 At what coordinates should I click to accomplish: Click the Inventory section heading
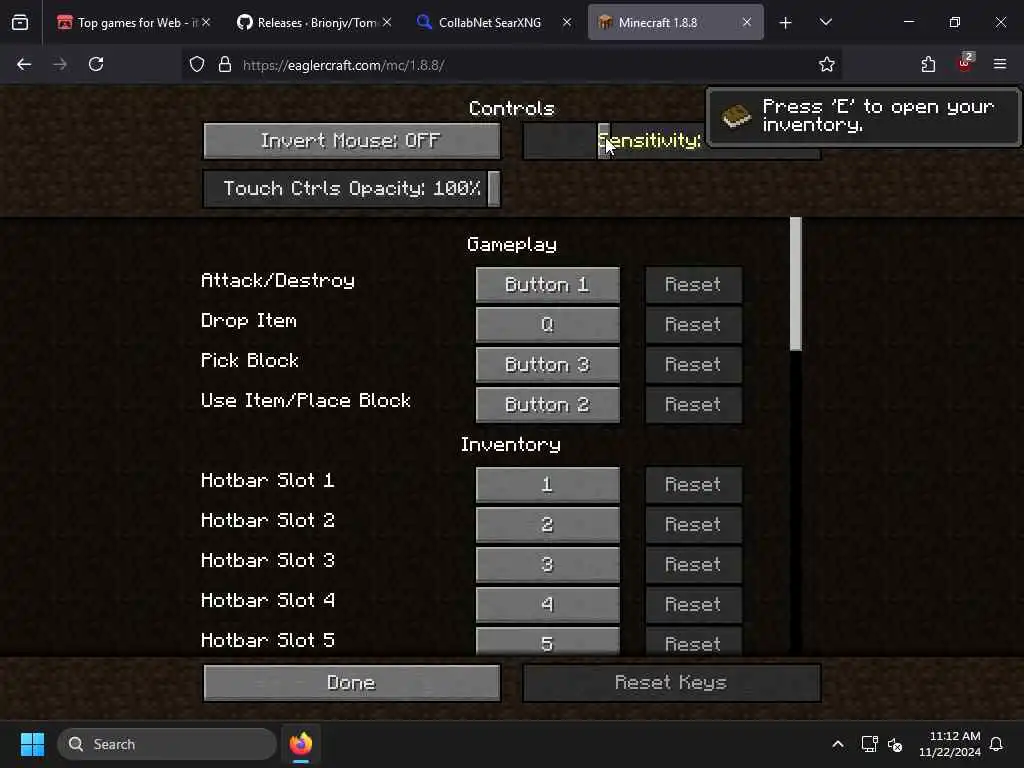tap(511, 445)
